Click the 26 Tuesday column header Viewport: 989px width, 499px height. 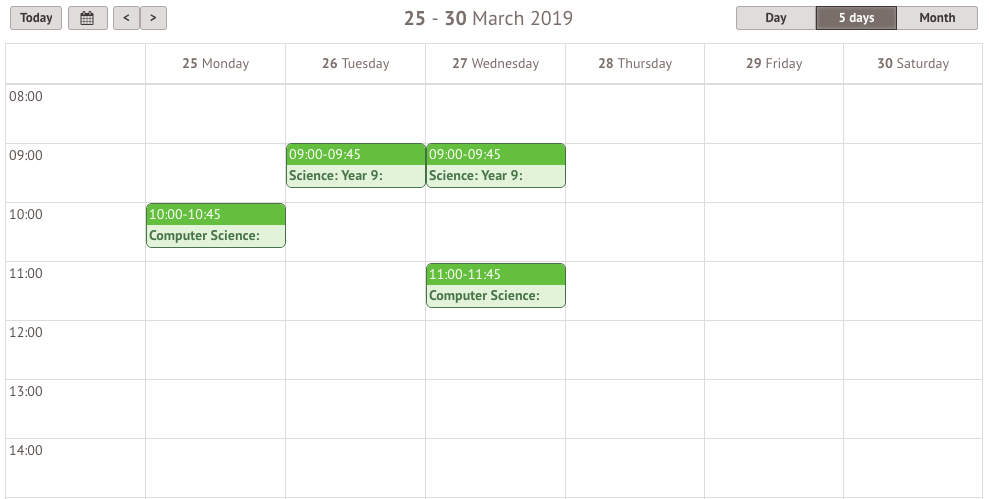(356, 63)
